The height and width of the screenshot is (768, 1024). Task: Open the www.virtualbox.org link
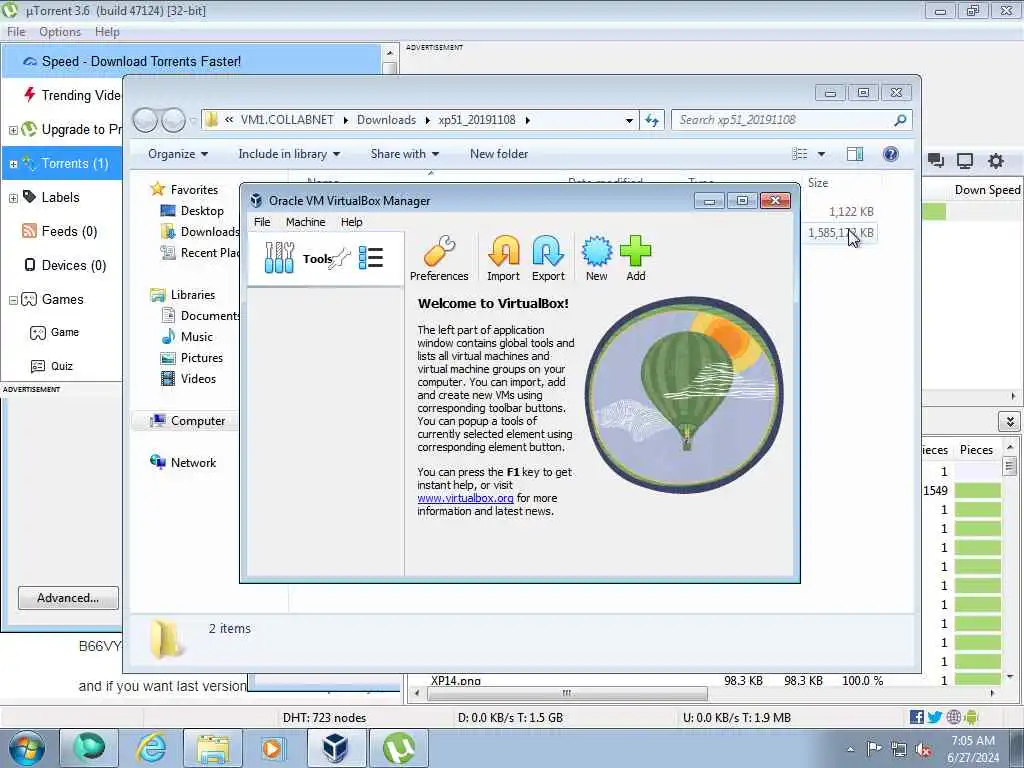[x=465, y=498]
